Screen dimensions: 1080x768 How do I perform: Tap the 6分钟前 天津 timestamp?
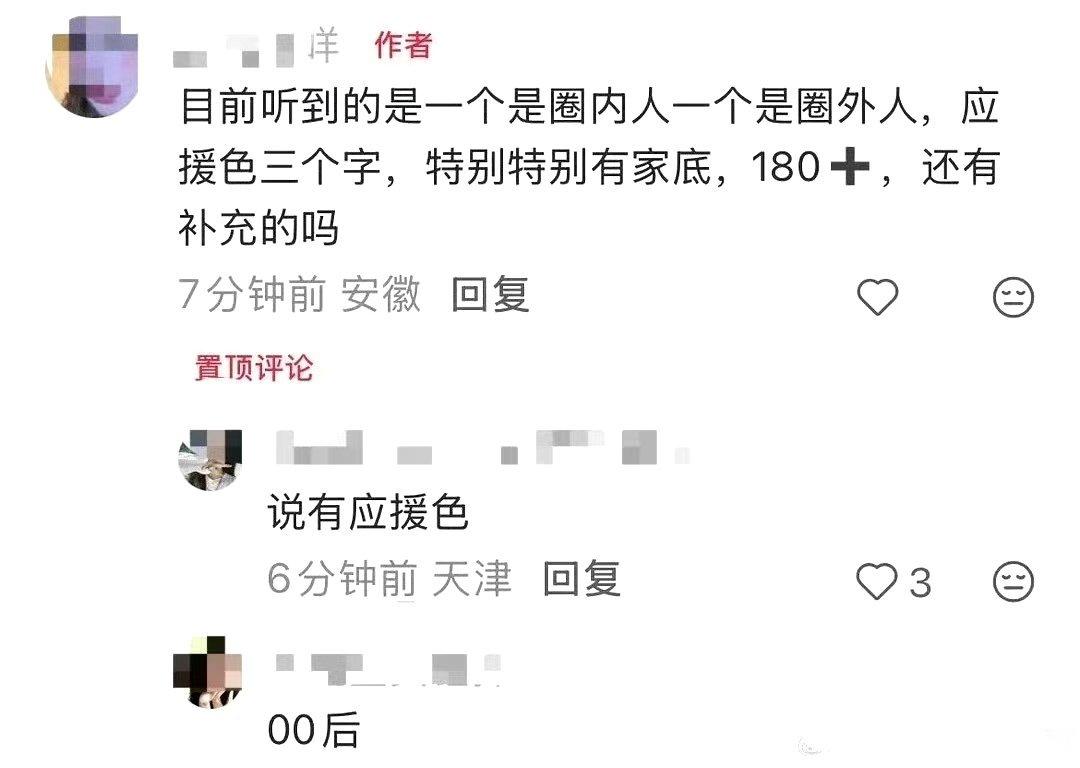(390, 579)
